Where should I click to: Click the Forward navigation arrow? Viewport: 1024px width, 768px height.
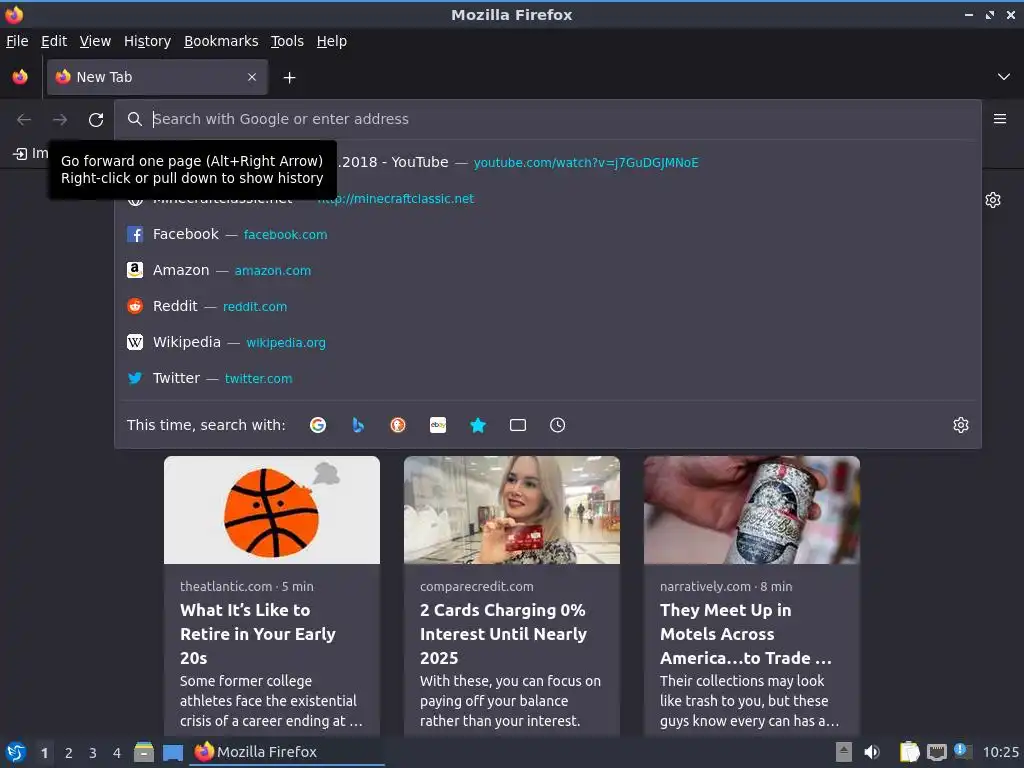60,120
